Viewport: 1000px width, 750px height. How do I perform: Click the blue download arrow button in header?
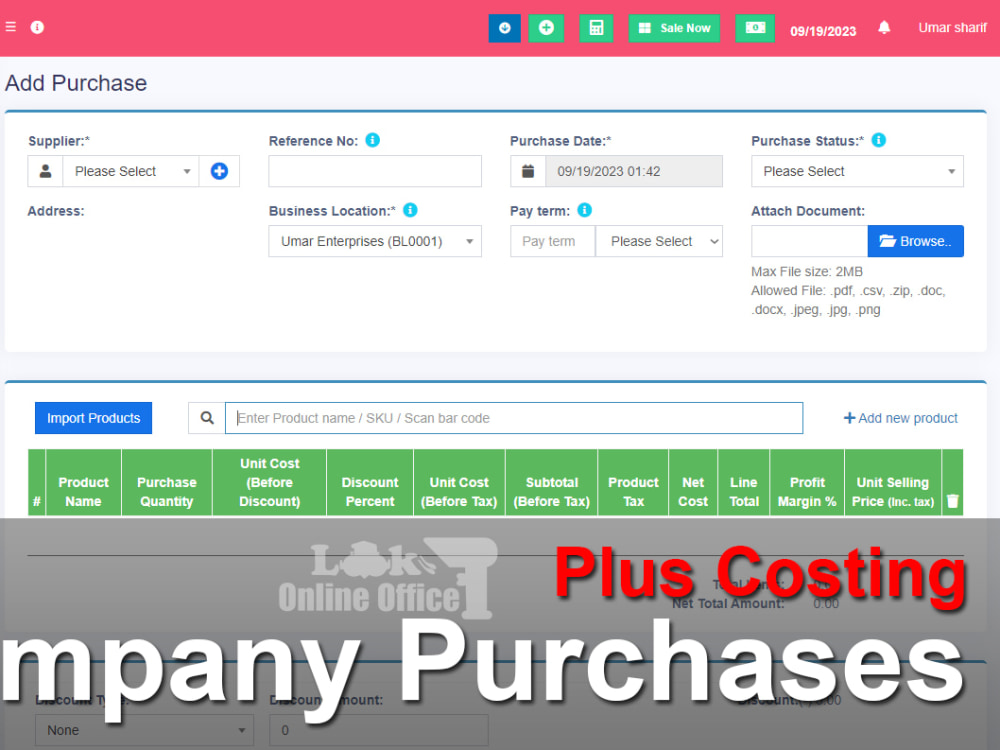click(504, 28)
